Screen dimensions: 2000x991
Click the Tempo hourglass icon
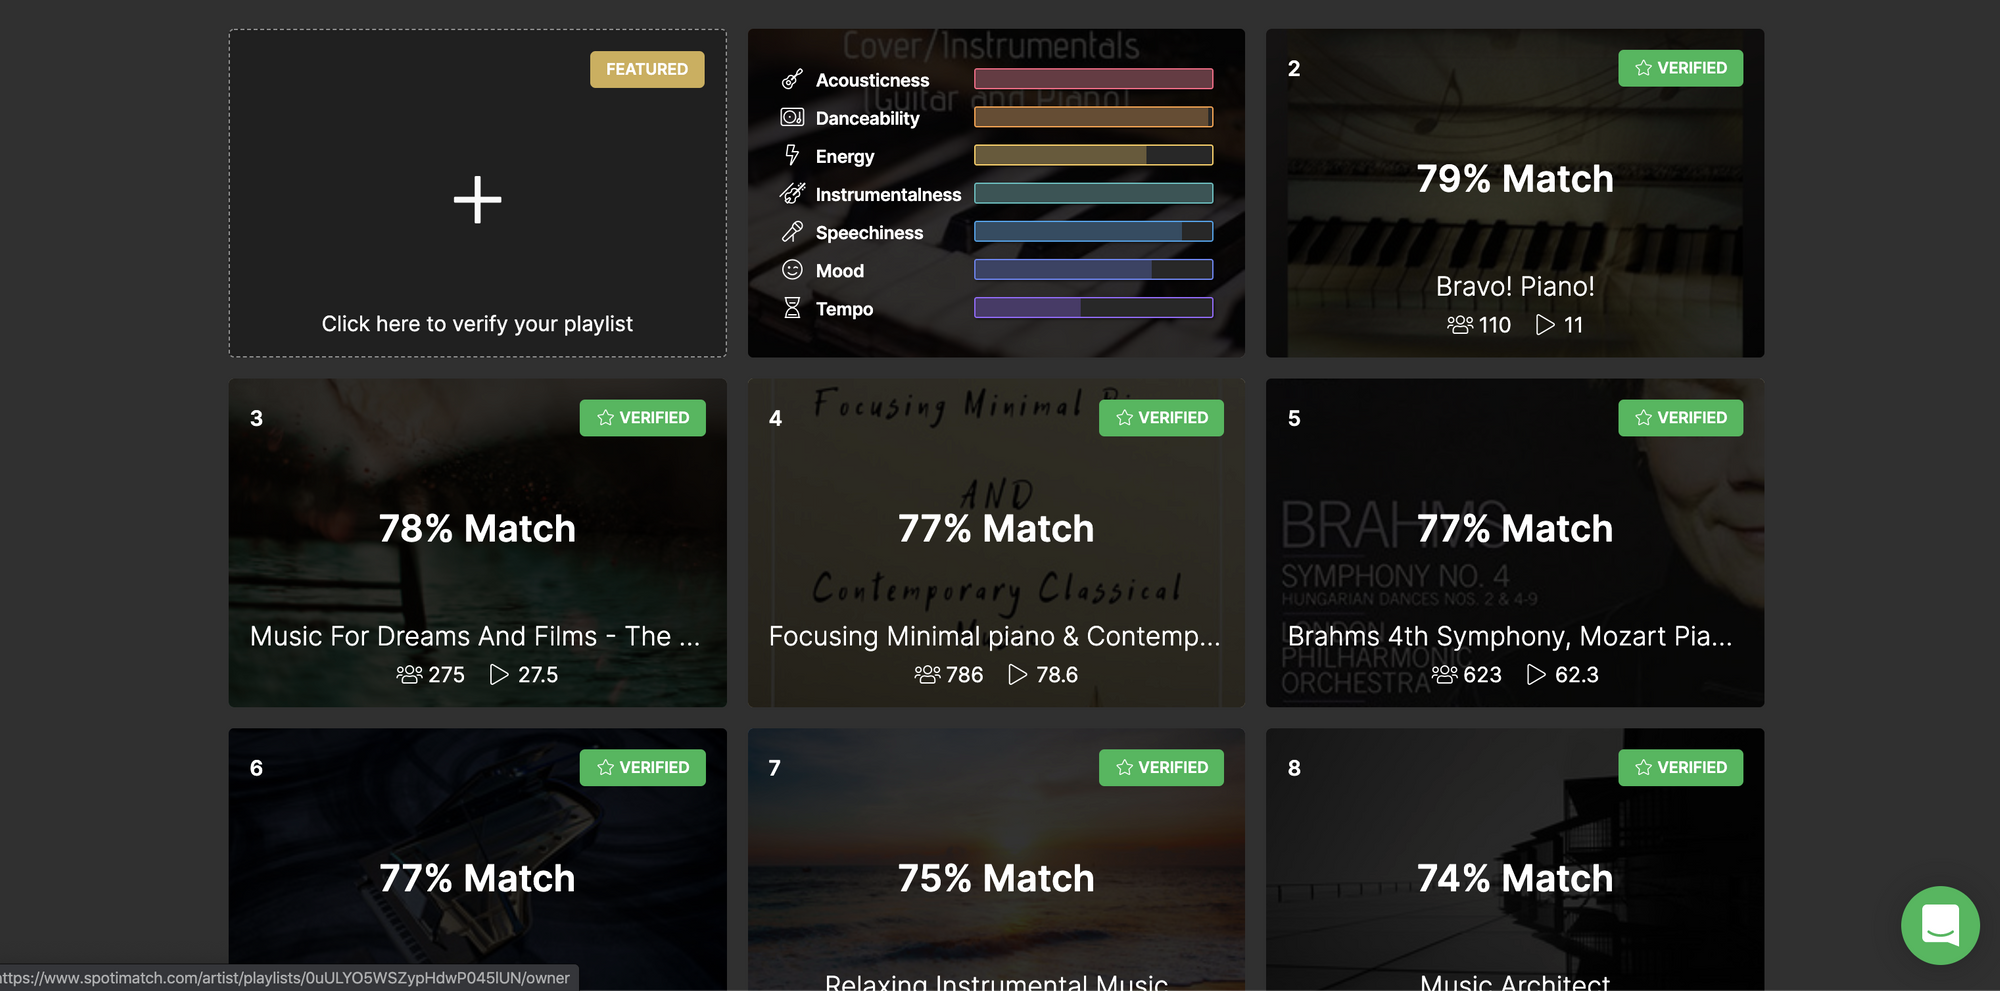792,308
